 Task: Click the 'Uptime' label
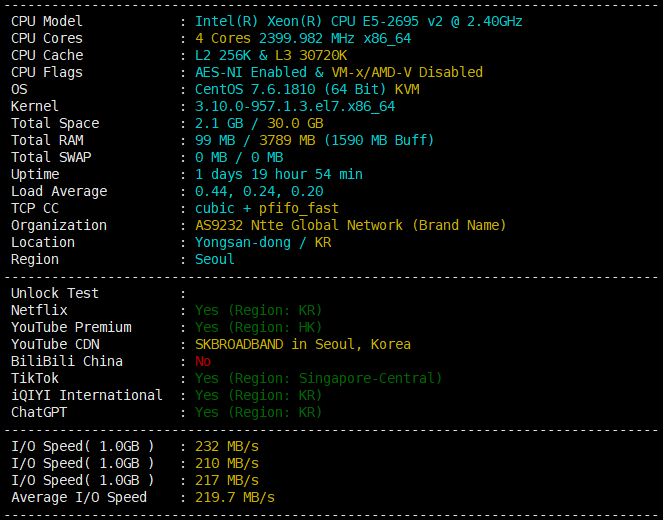[35, 174]
